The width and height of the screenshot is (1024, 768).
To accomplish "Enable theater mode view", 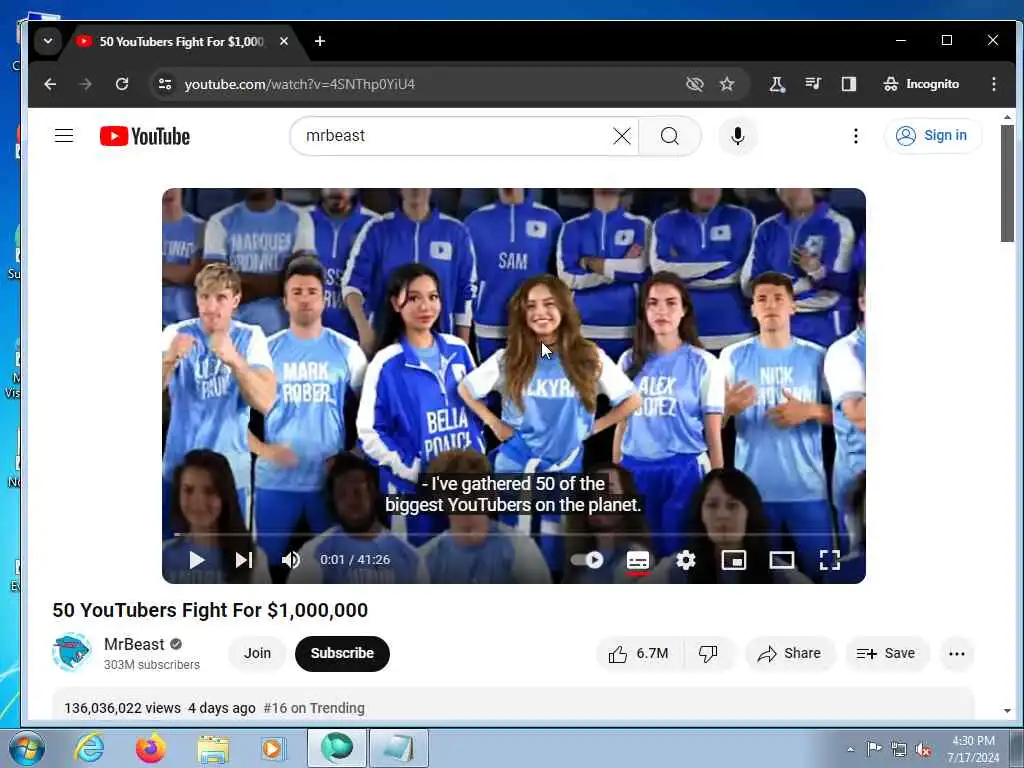I will 782,560.
